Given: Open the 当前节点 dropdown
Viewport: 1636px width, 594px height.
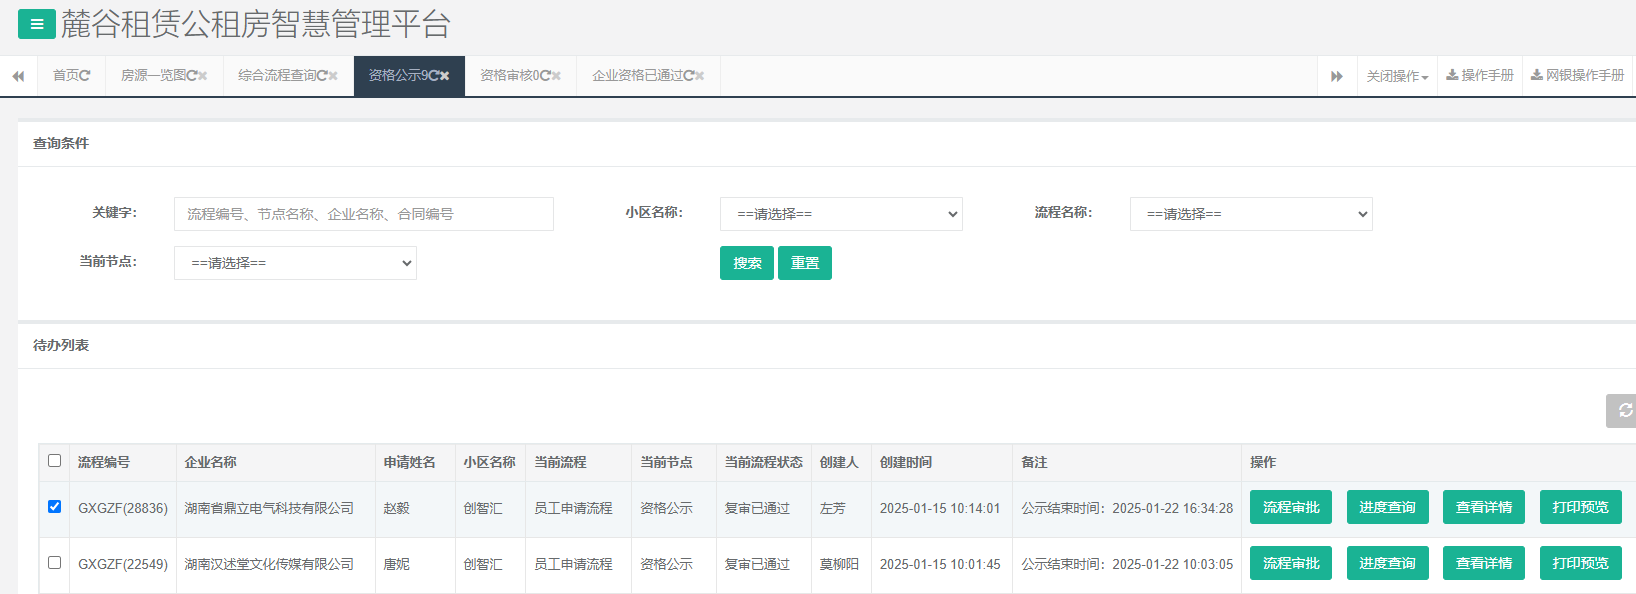Looking at the screenshot, I should tap(295, 263).
